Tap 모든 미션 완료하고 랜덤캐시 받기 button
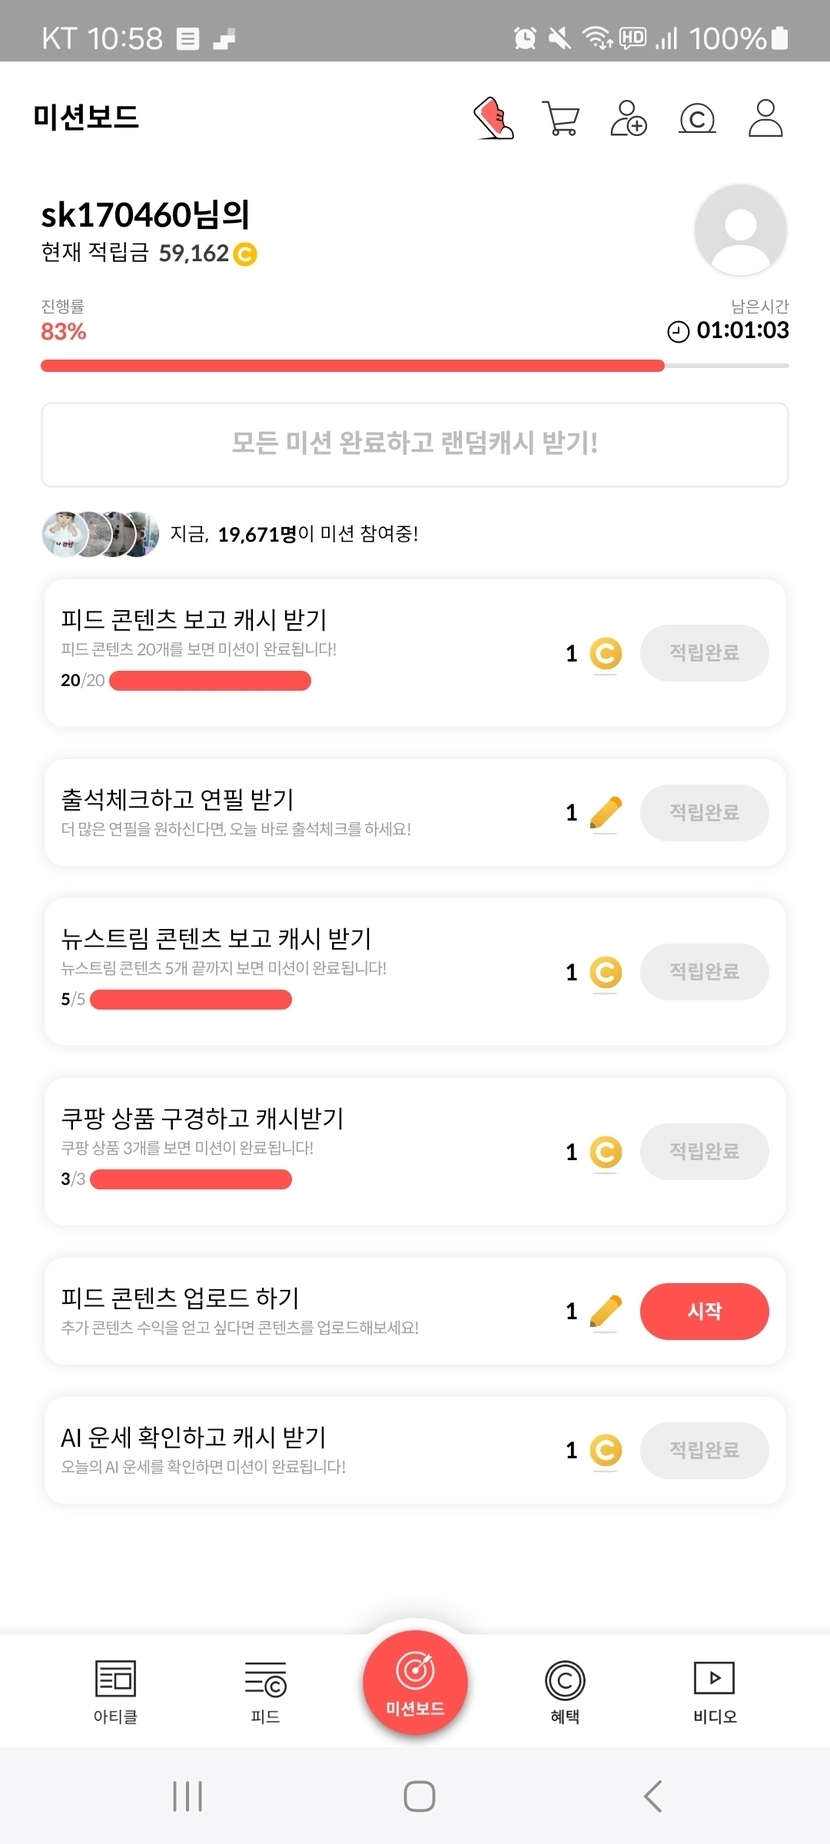The image size is (830, 1844). coord(414,444)
